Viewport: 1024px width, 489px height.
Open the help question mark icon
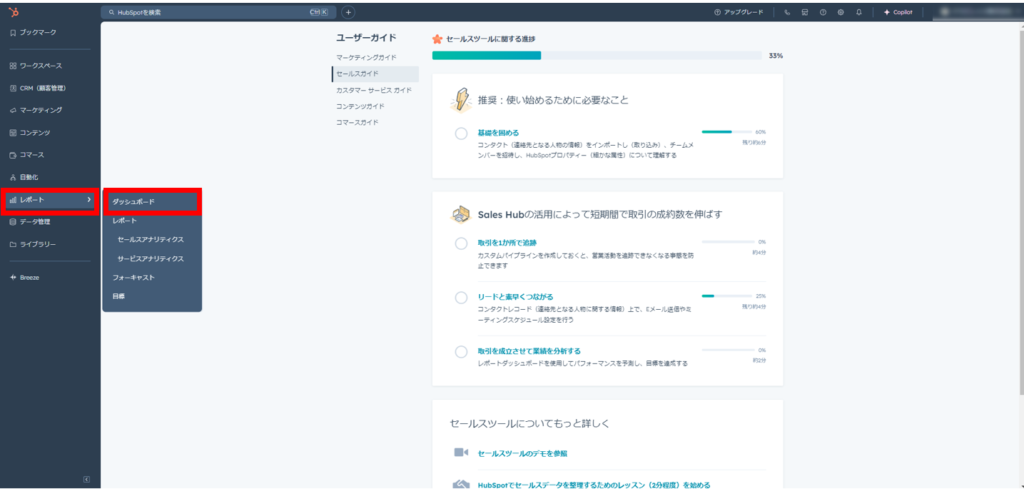pos(823,12)
